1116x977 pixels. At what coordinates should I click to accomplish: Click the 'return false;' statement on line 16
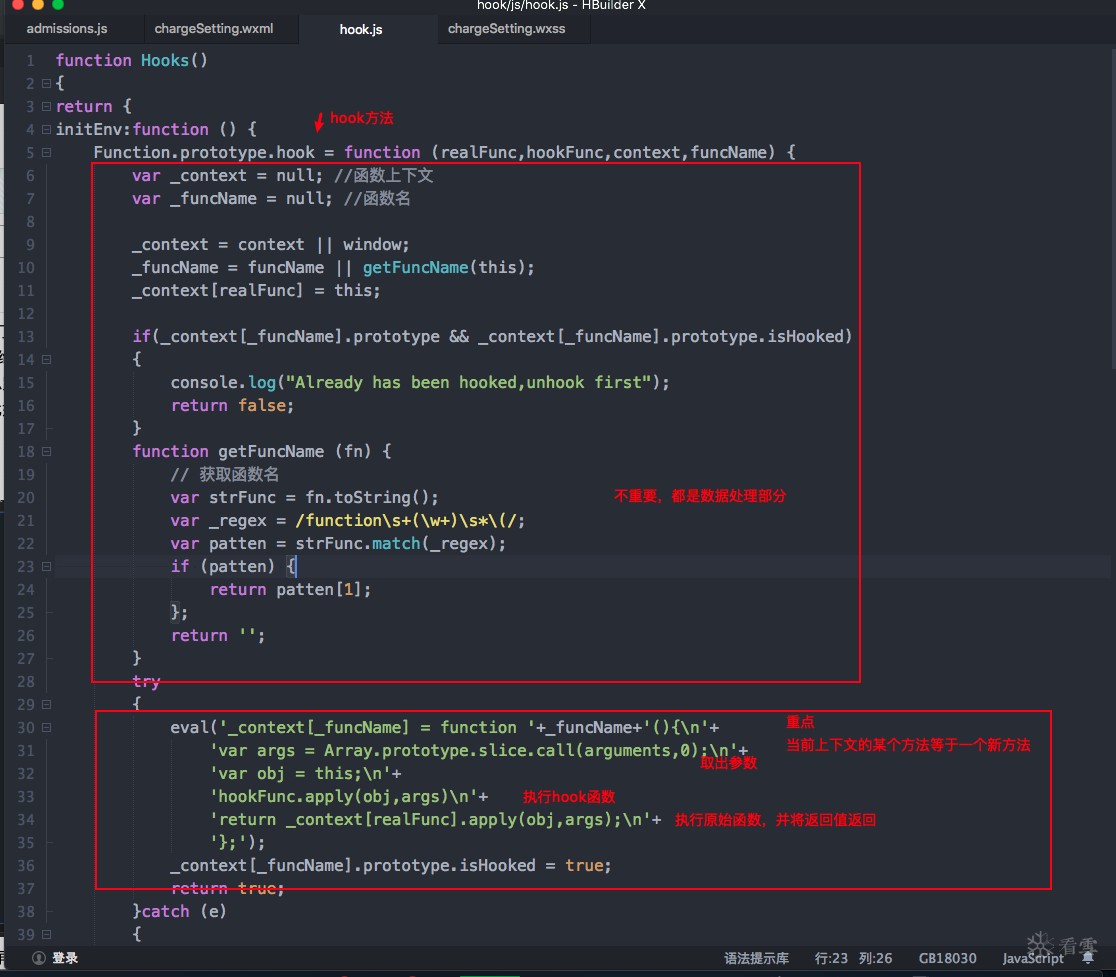(x=232, y=406)
